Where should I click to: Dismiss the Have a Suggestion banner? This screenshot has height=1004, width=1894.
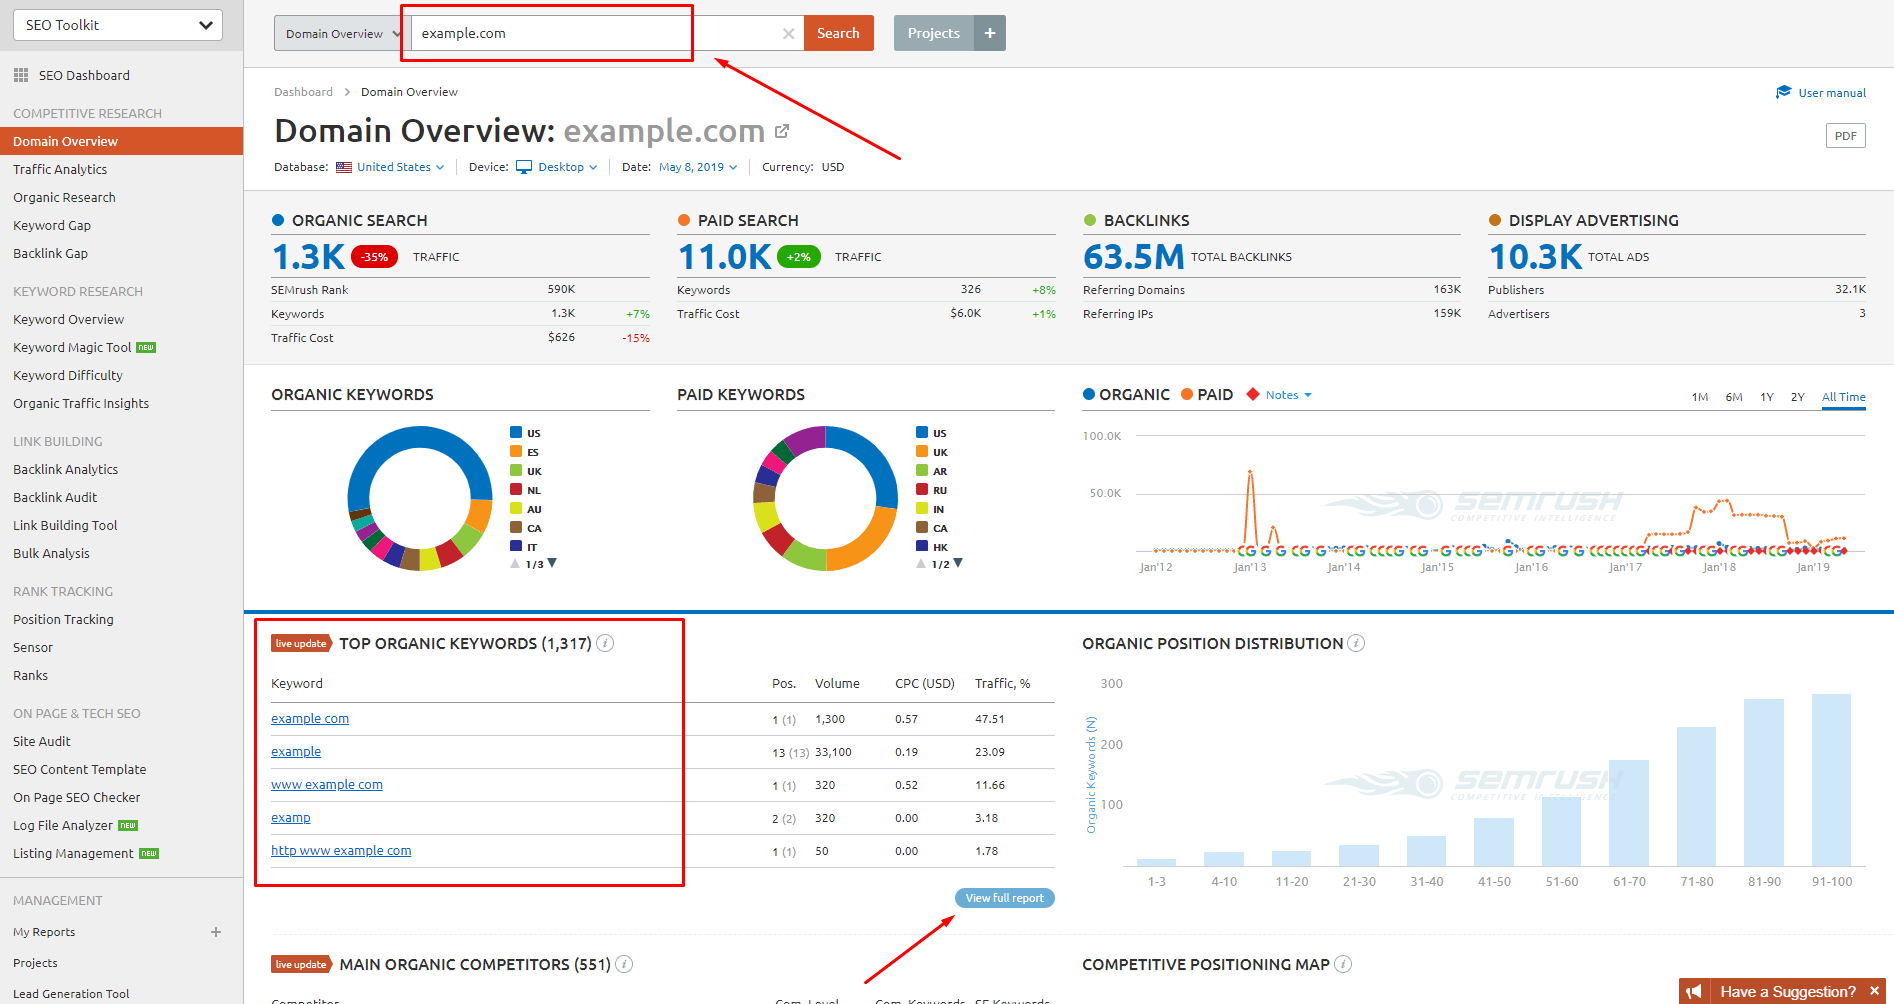[x=1874, y=991]
